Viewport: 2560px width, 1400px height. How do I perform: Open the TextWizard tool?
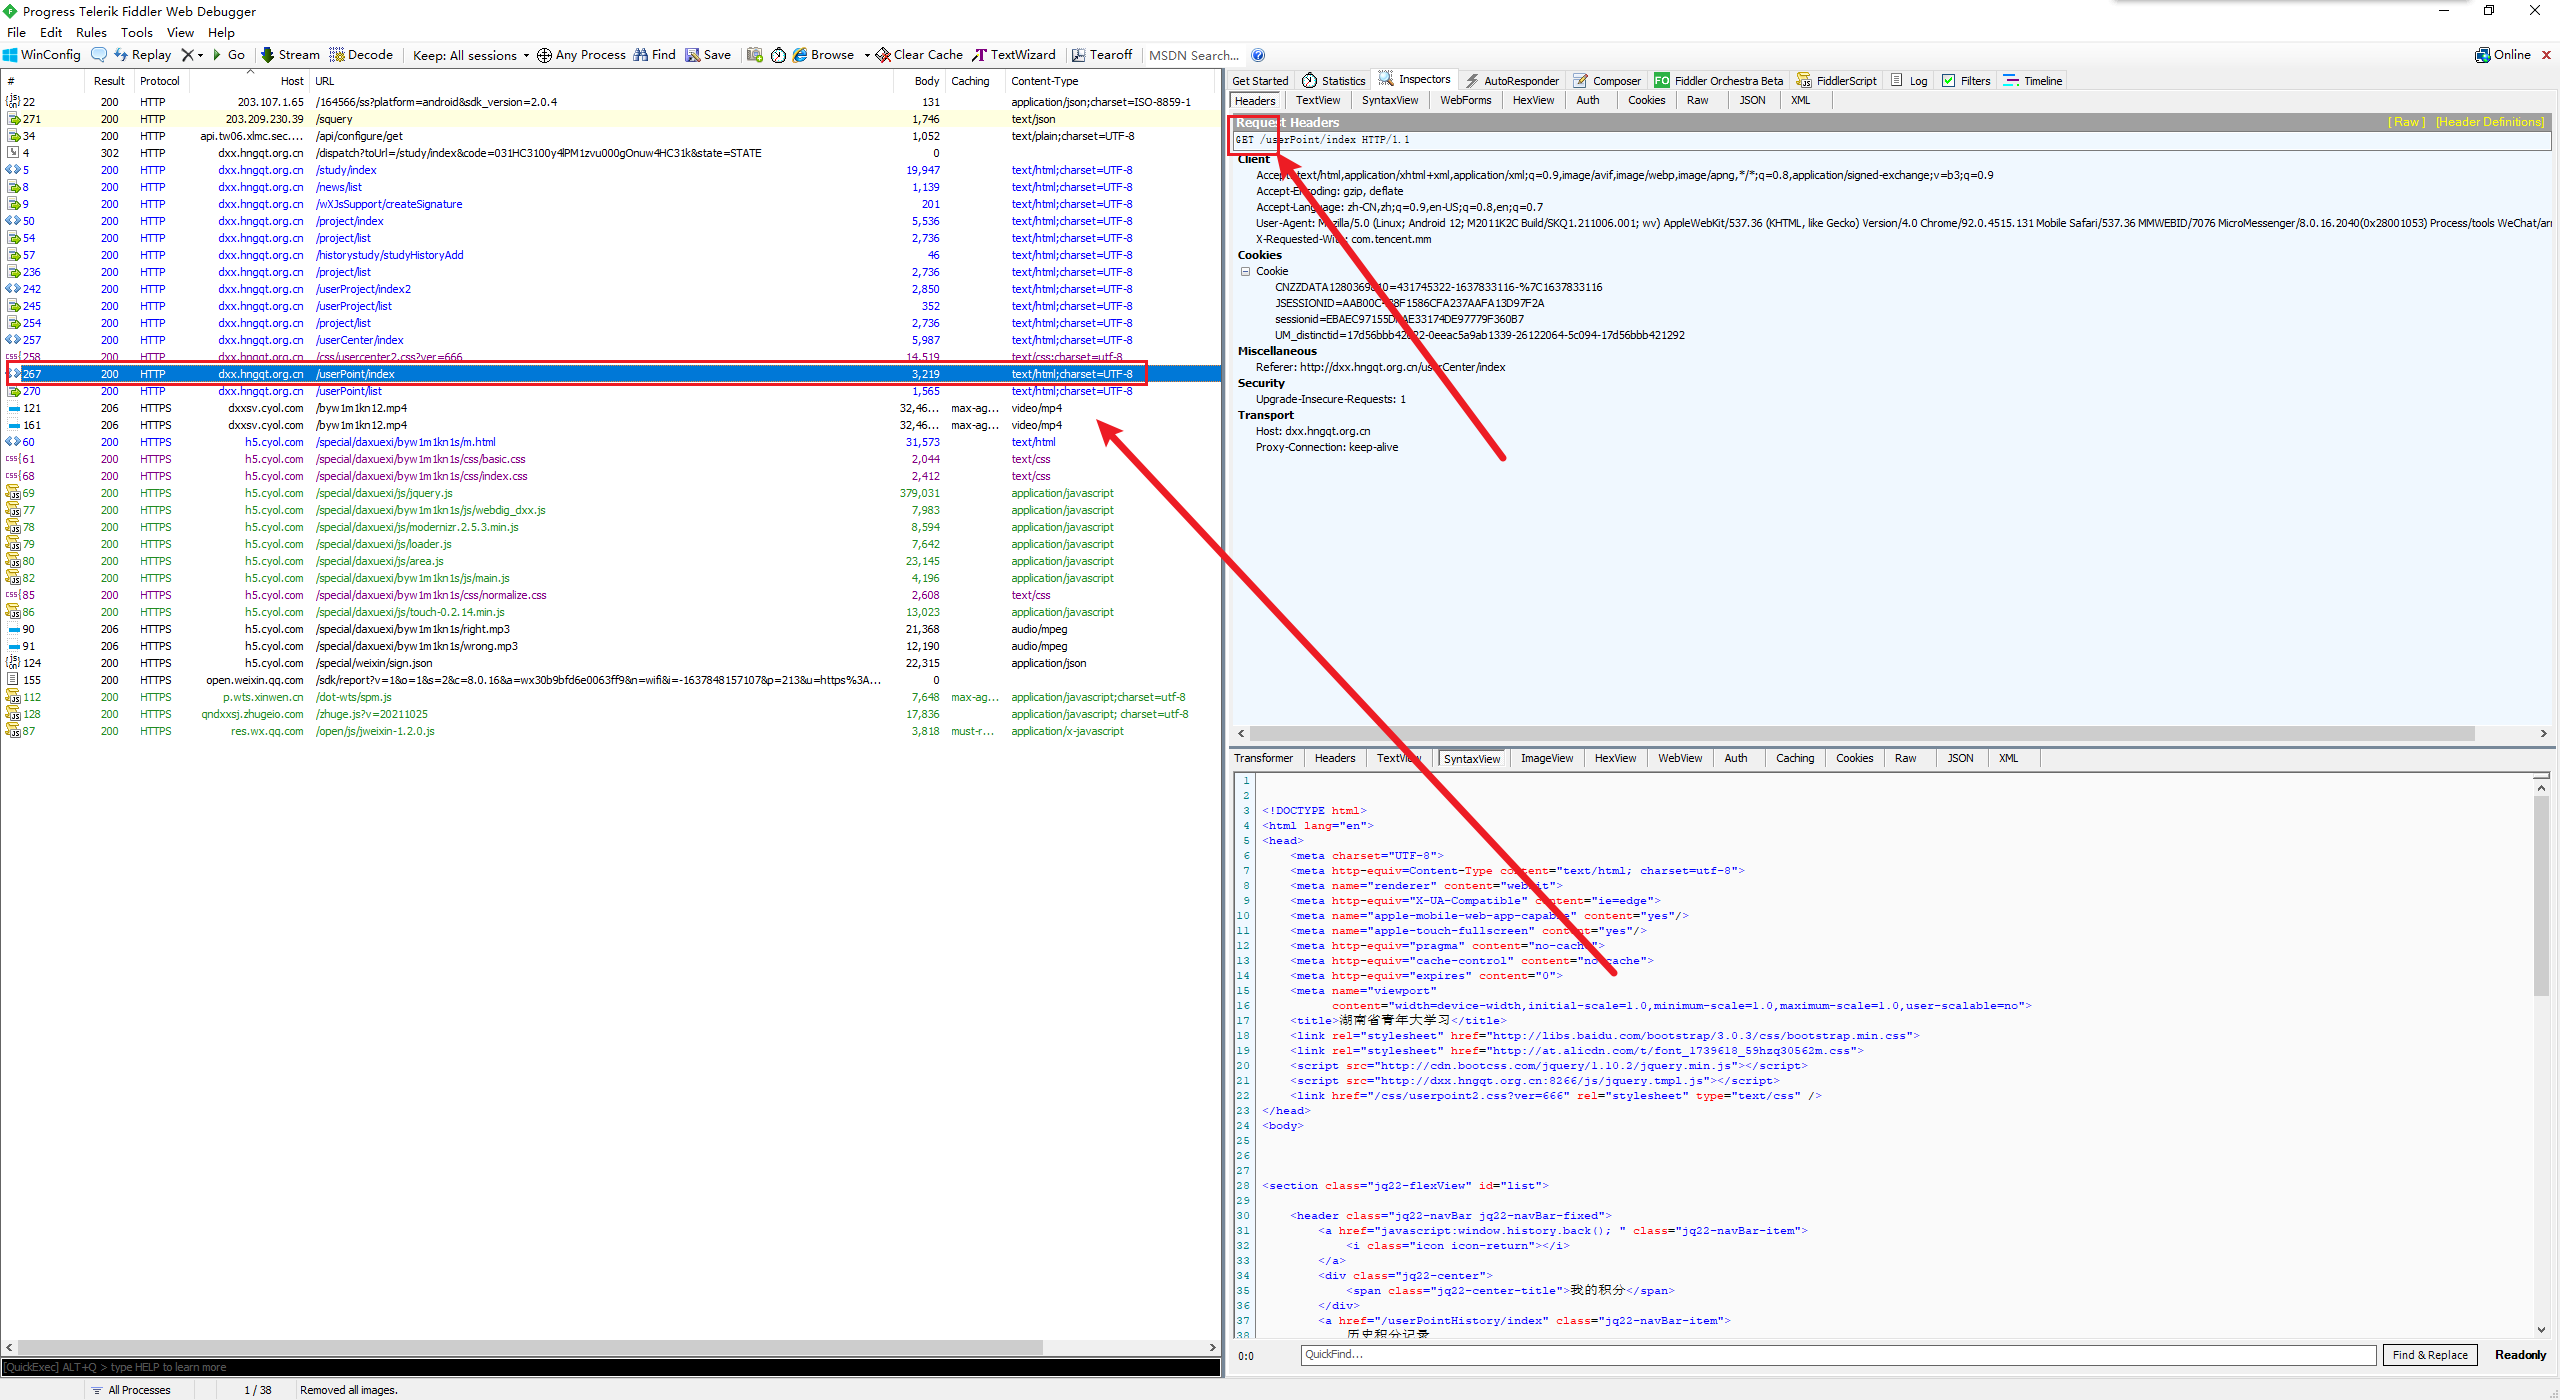1014,55
